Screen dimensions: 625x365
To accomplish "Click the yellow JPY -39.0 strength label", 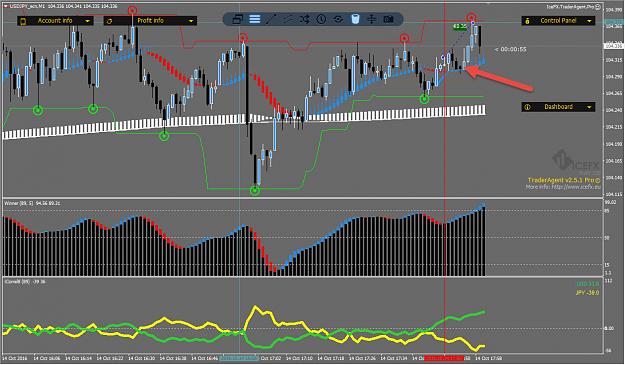I will tap(587, 293).
